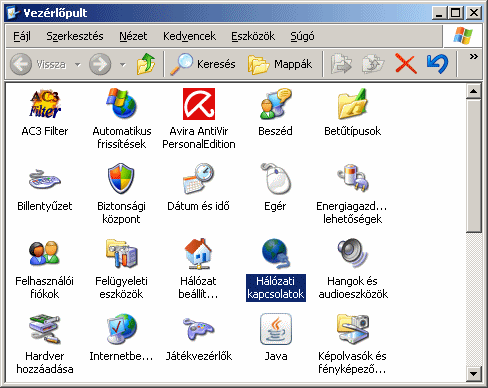Open the Súgó menu

point(302,36)
